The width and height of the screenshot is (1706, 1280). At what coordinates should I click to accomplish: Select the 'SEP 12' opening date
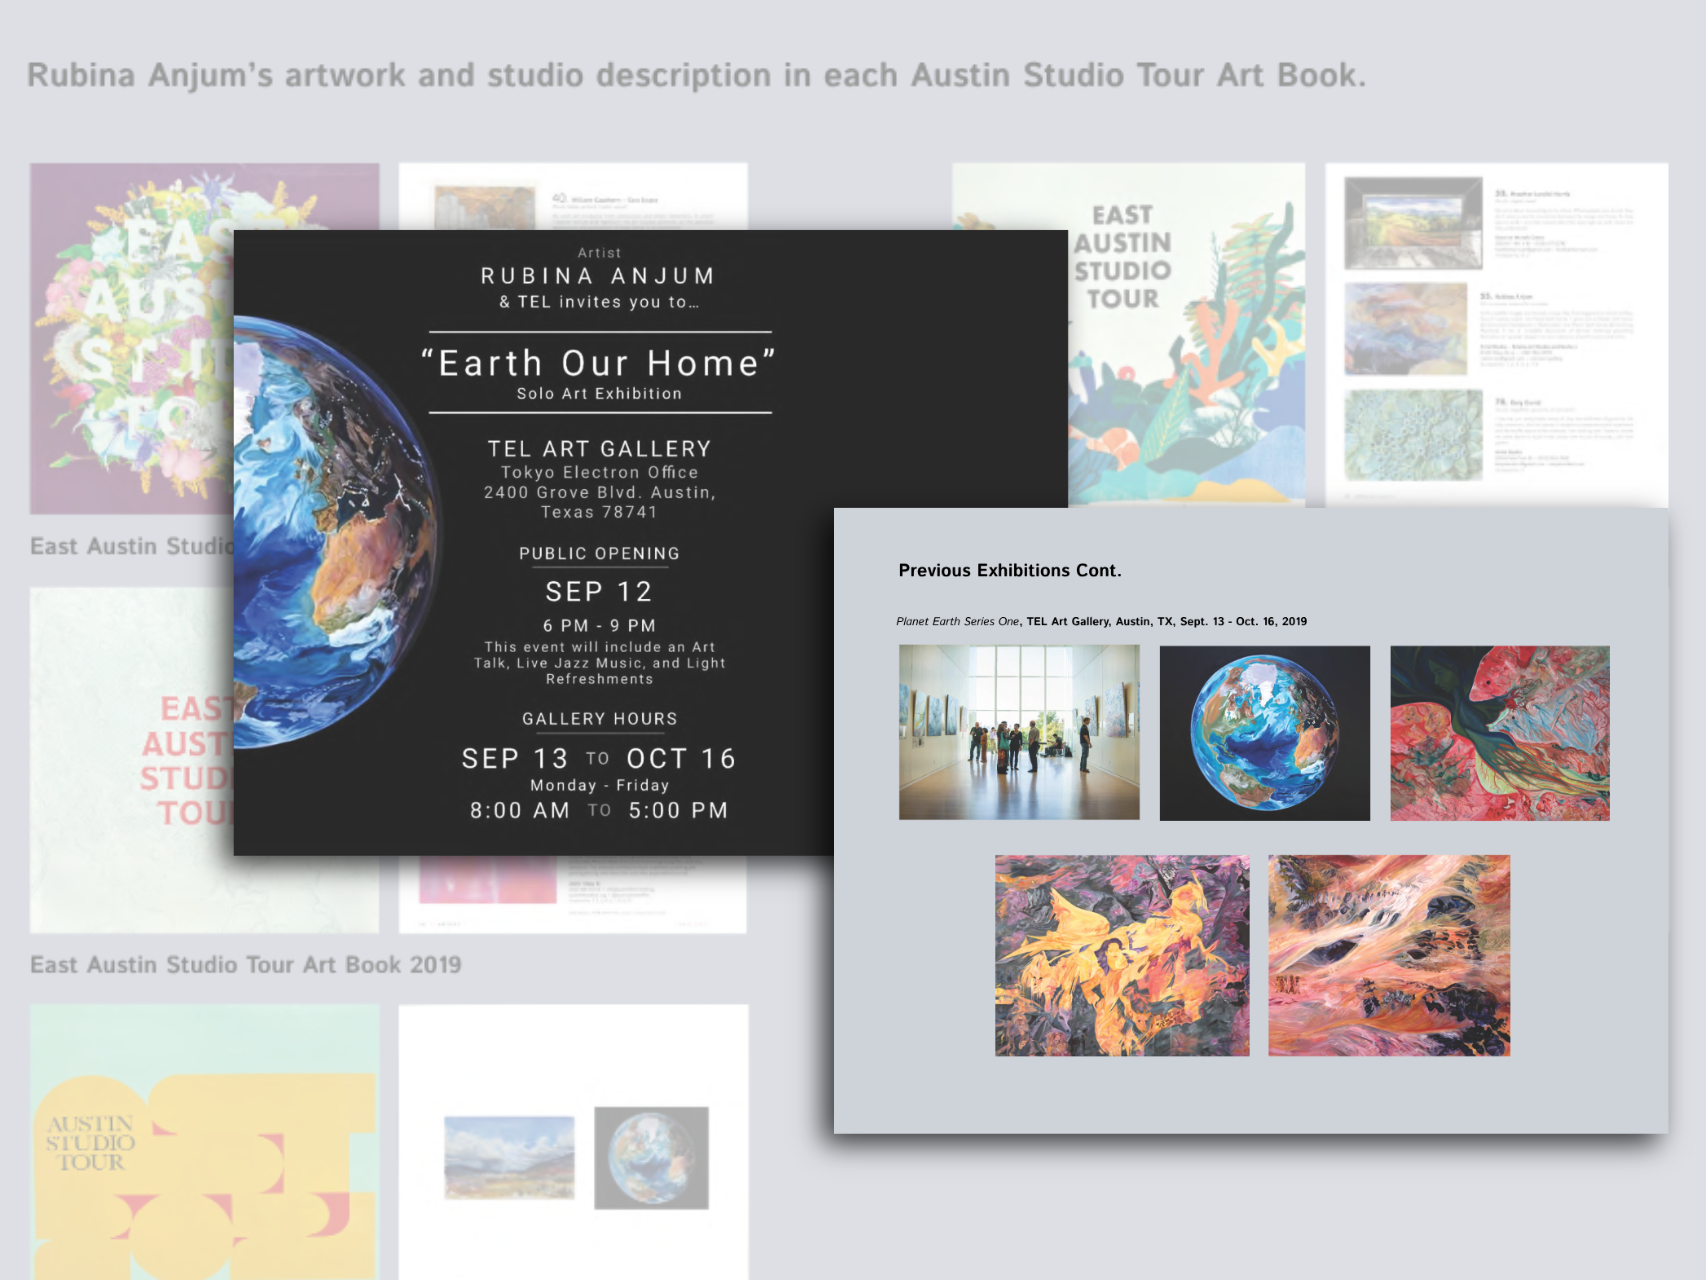pos(599,592)
